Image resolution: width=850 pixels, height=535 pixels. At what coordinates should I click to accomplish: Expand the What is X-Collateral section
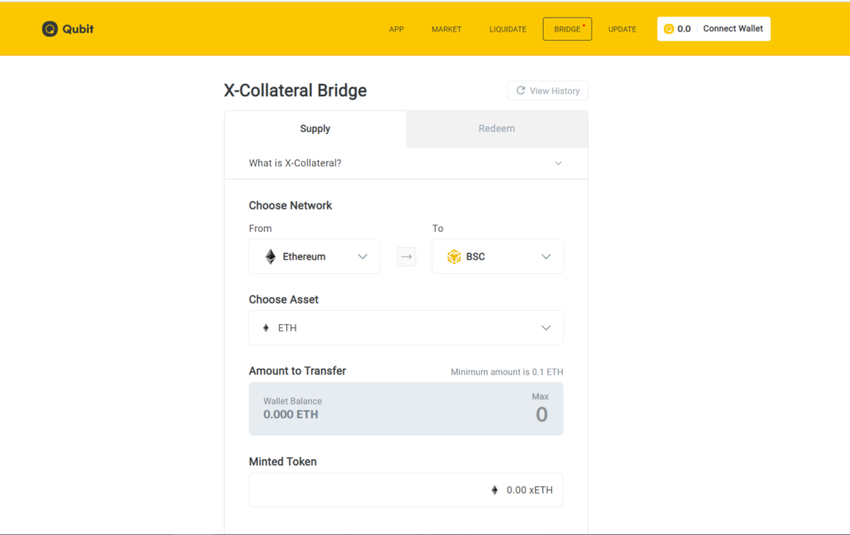[x=406, y=163]
